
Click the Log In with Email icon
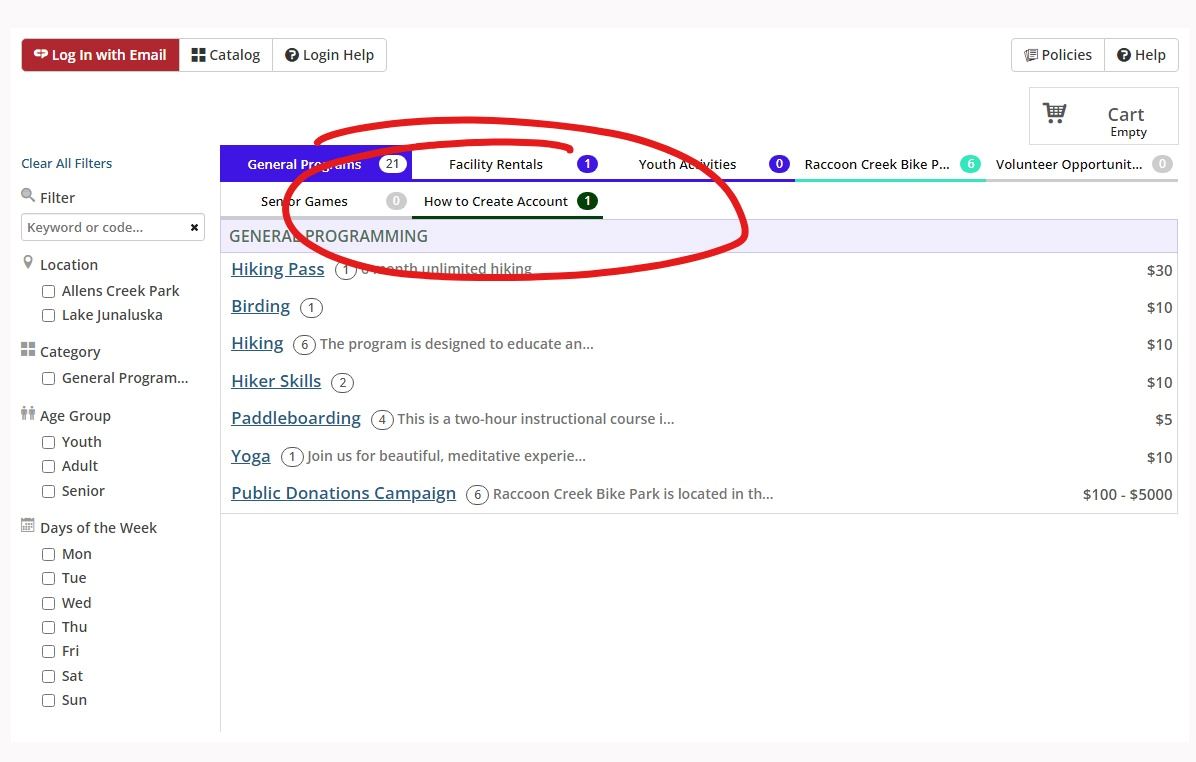(42, 55)
